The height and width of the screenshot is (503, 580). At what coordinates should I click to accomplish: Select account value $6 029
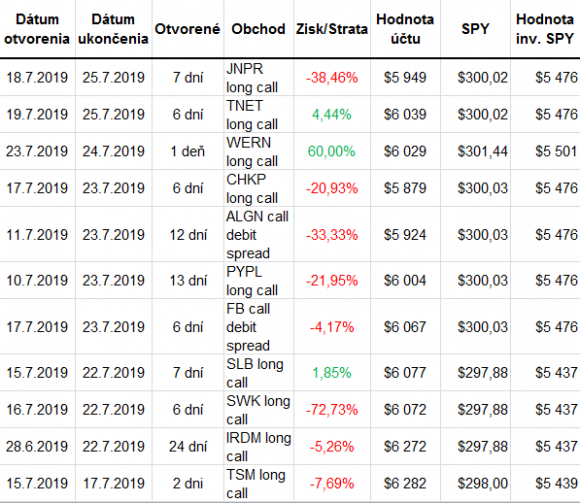pos(405,151)
